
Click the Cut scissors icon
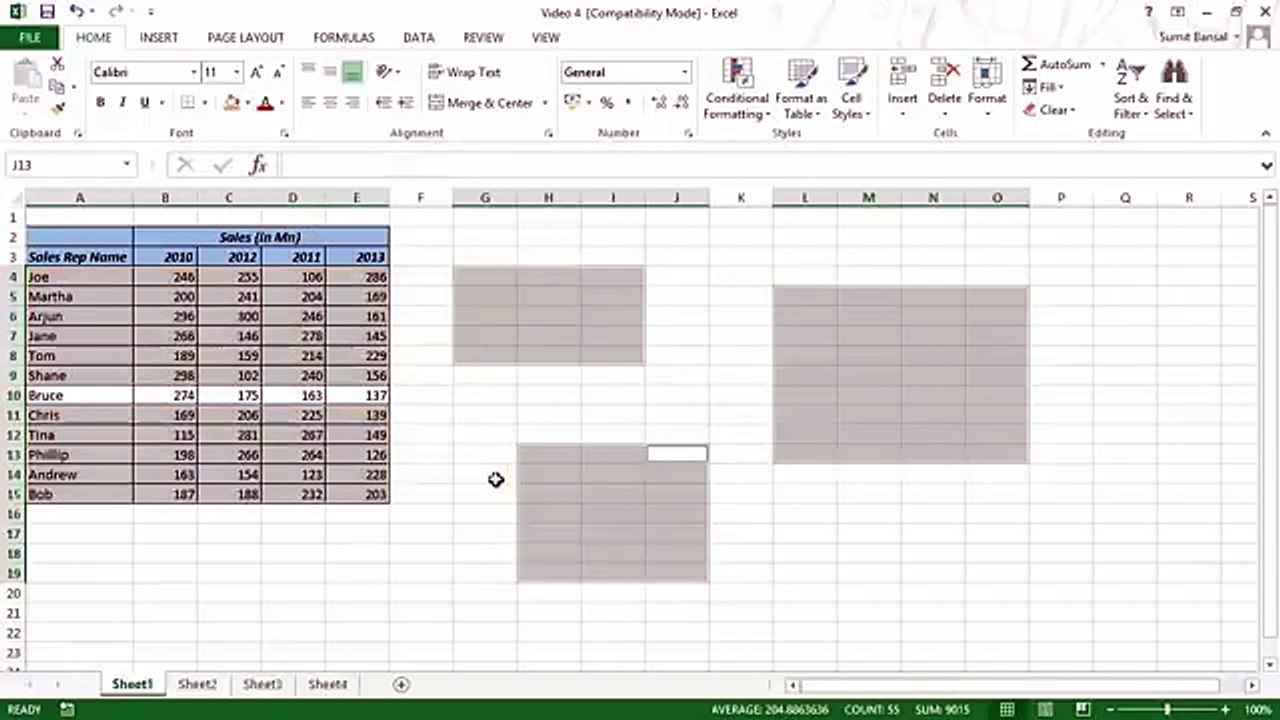click(x=58, y=64)
